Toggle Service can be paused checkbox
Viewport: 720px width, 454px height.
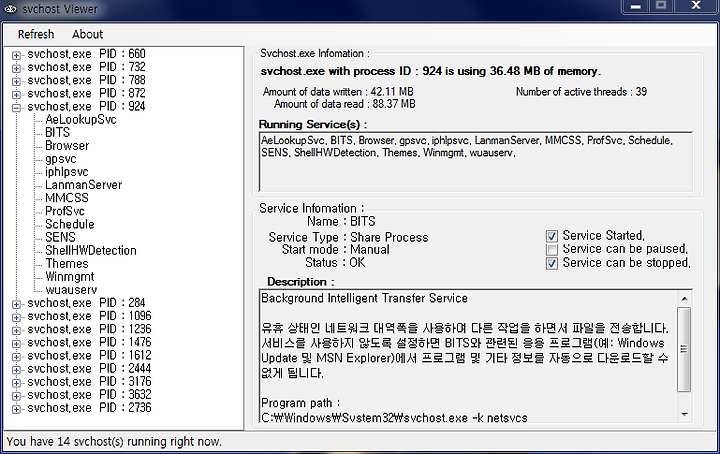click(x=552, y=249)
